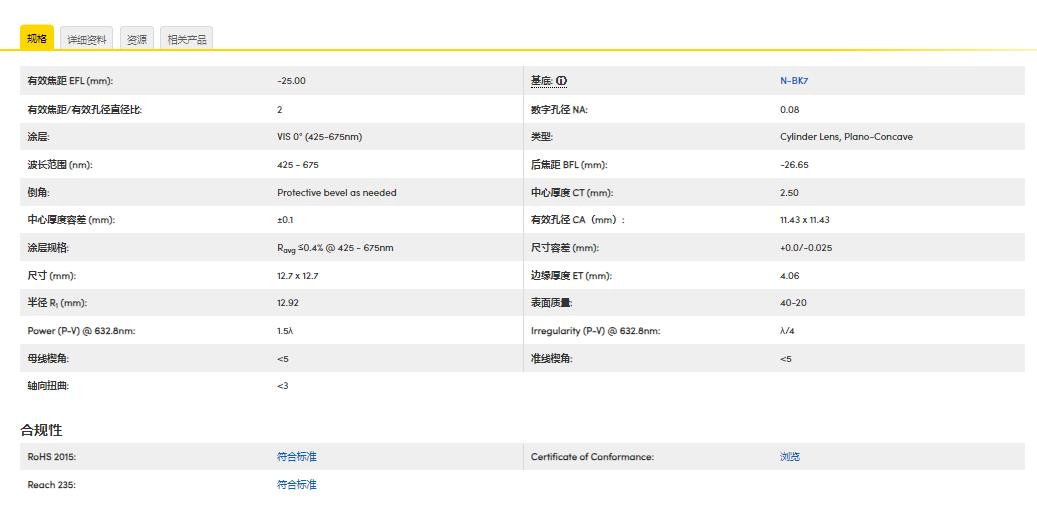Image resolution: width=1037 pixels, height=521 pixels.
Task: Click the 母线楔角 label
Action: pos(48,359)
